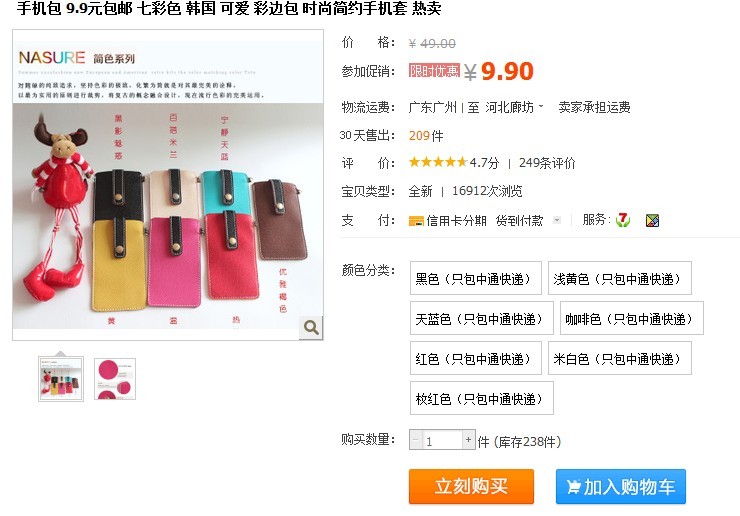Viewport: 740px width, 516px height.
Task: Click the magnifier zoom icon on product image
Action: click(311, 327)
